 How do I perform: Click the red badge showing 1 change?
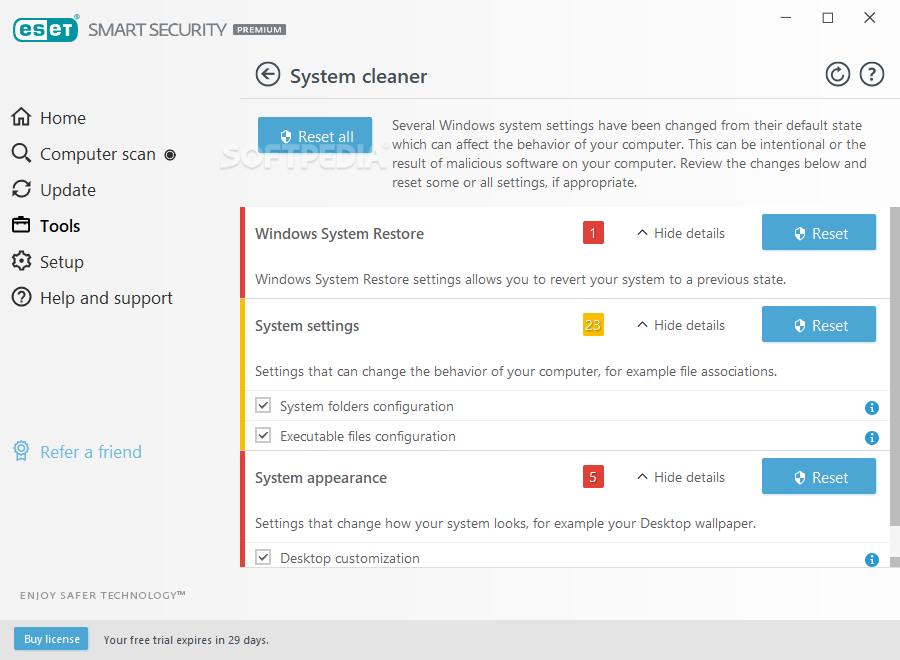tap(593, 233)
